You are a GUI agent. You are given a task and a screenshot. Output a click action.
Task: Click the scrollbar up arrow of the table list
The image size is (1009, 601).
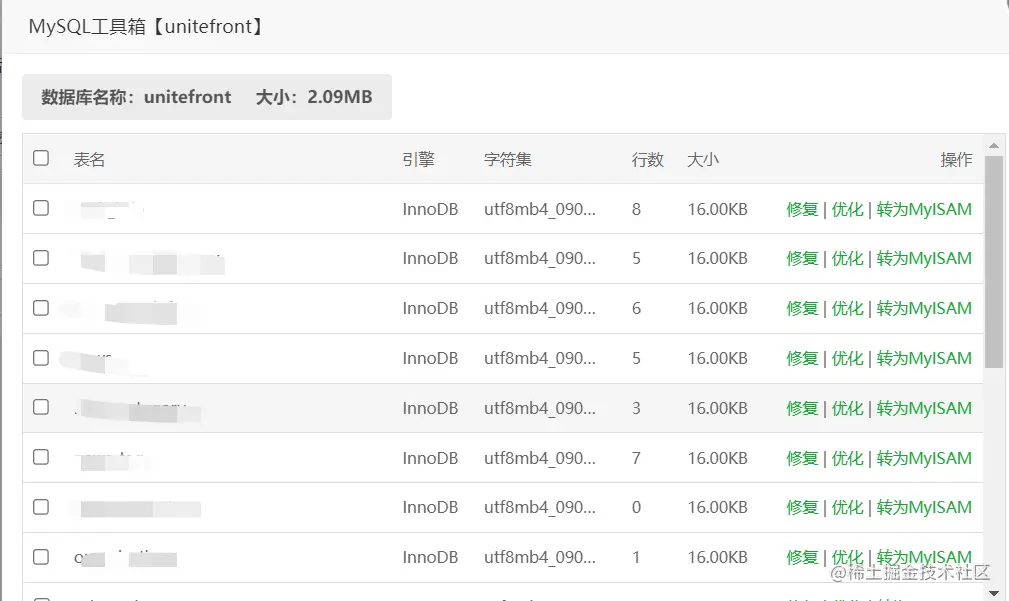tap(994, 145)
